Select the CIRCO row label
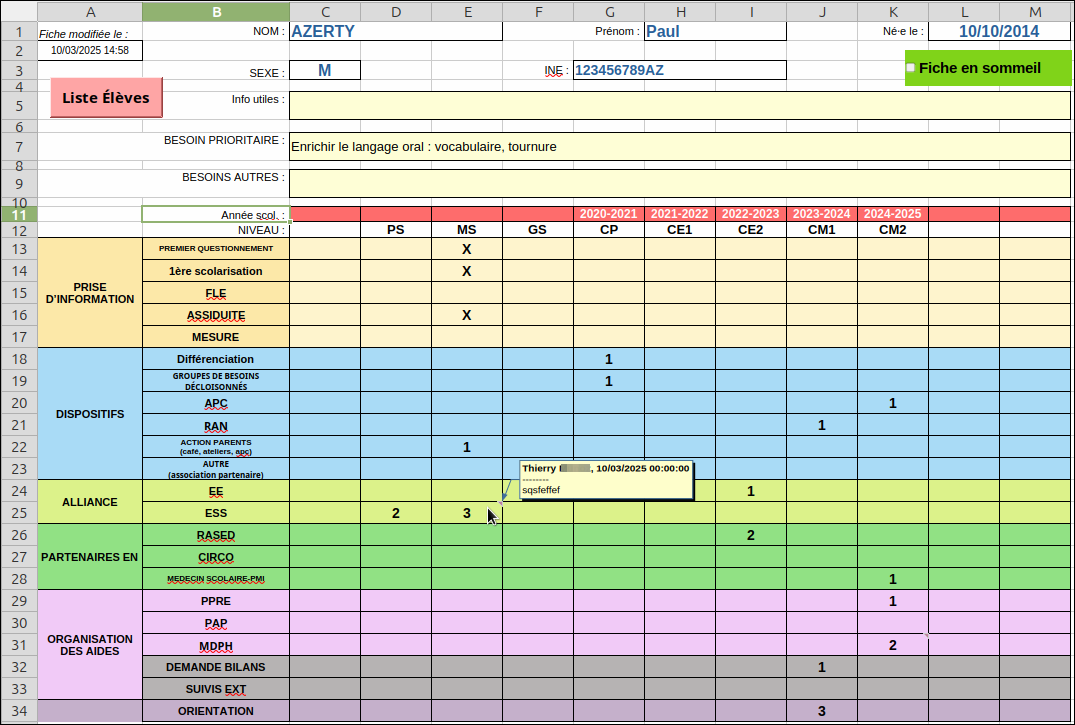The image size is (1075, 725). [x=216, y=557]
